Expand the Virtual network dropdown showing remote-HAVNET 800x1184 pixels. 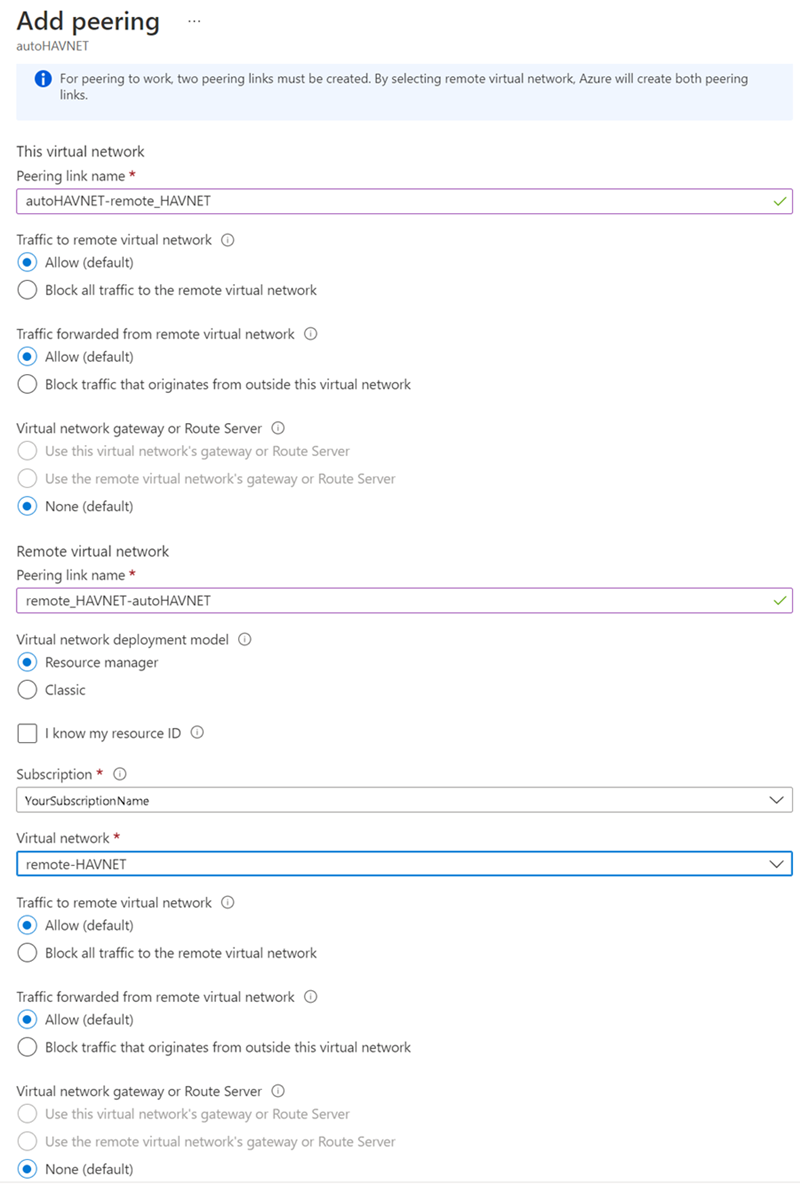pyautogui.click(x=404, y=864)
